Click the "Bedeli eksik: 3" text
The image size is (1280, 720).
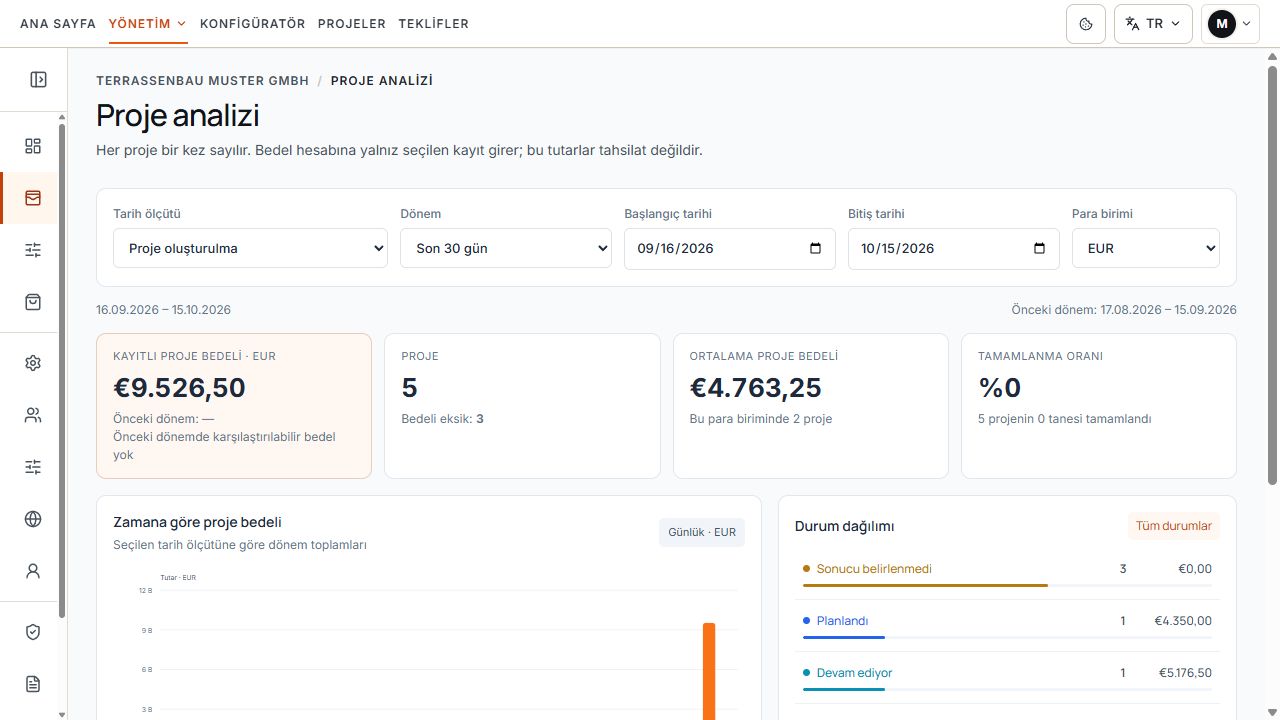[442, 419]
